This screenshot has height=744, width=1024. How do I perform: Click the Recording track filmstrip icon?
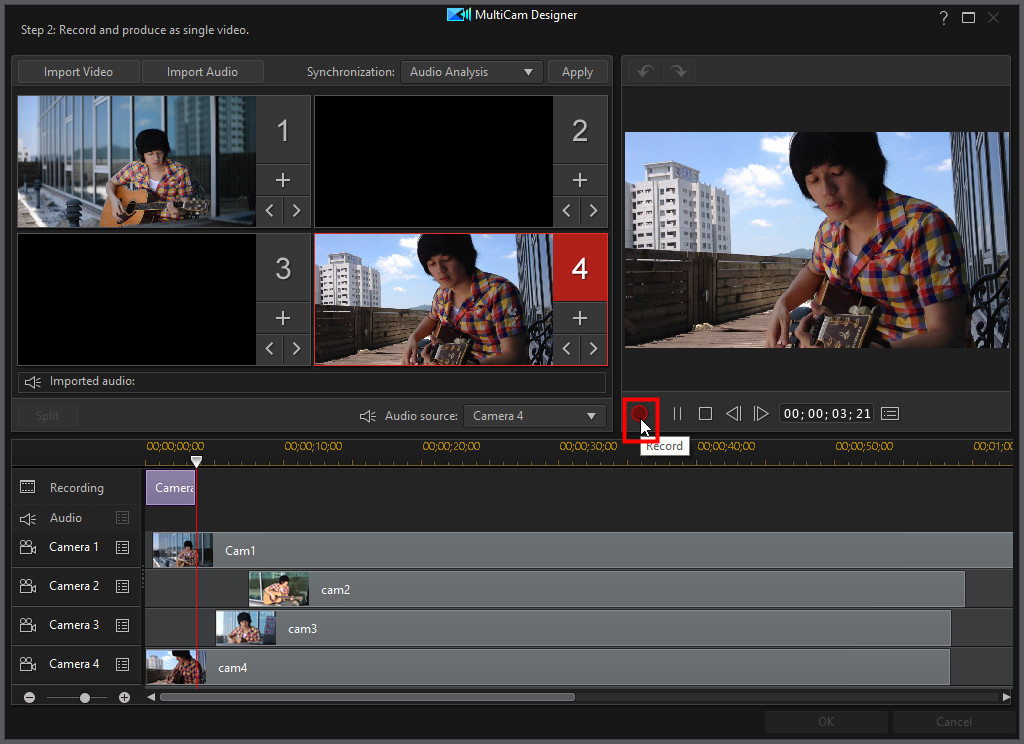27,487
